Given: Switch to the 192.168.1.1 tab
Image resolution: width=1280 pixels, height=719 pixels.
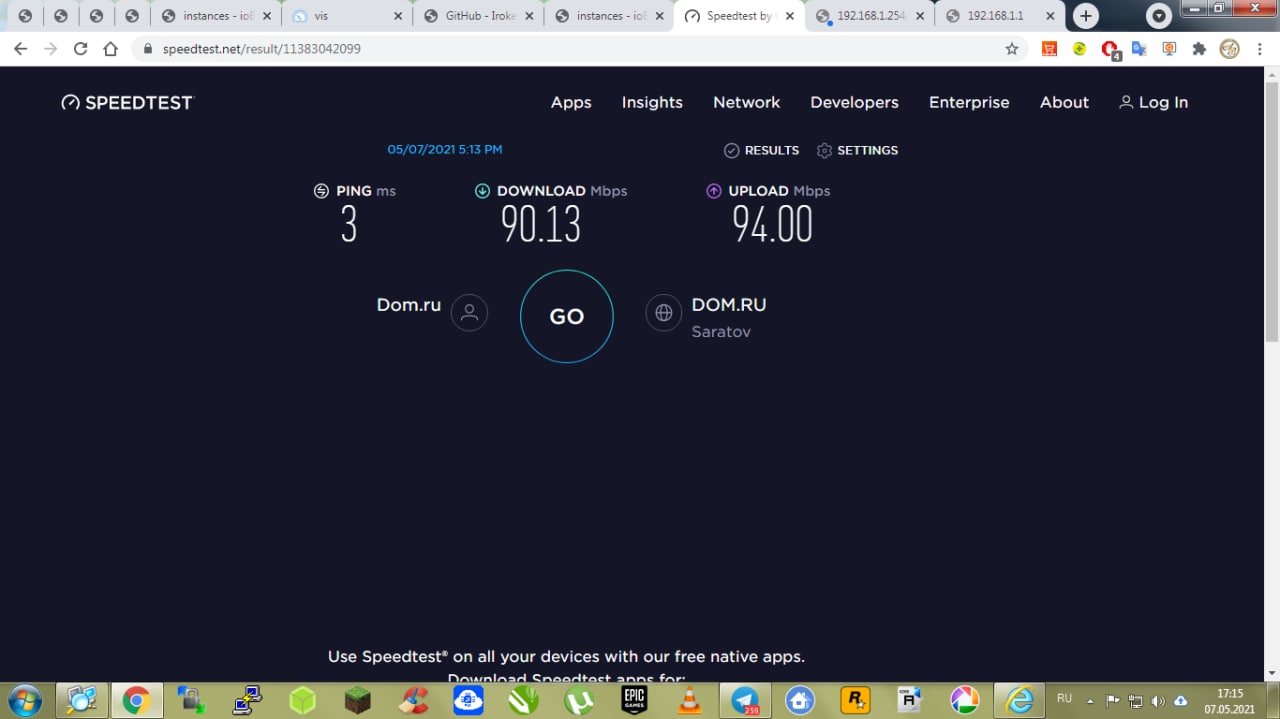Looking at the screenshot, I should click(1001, 16).
